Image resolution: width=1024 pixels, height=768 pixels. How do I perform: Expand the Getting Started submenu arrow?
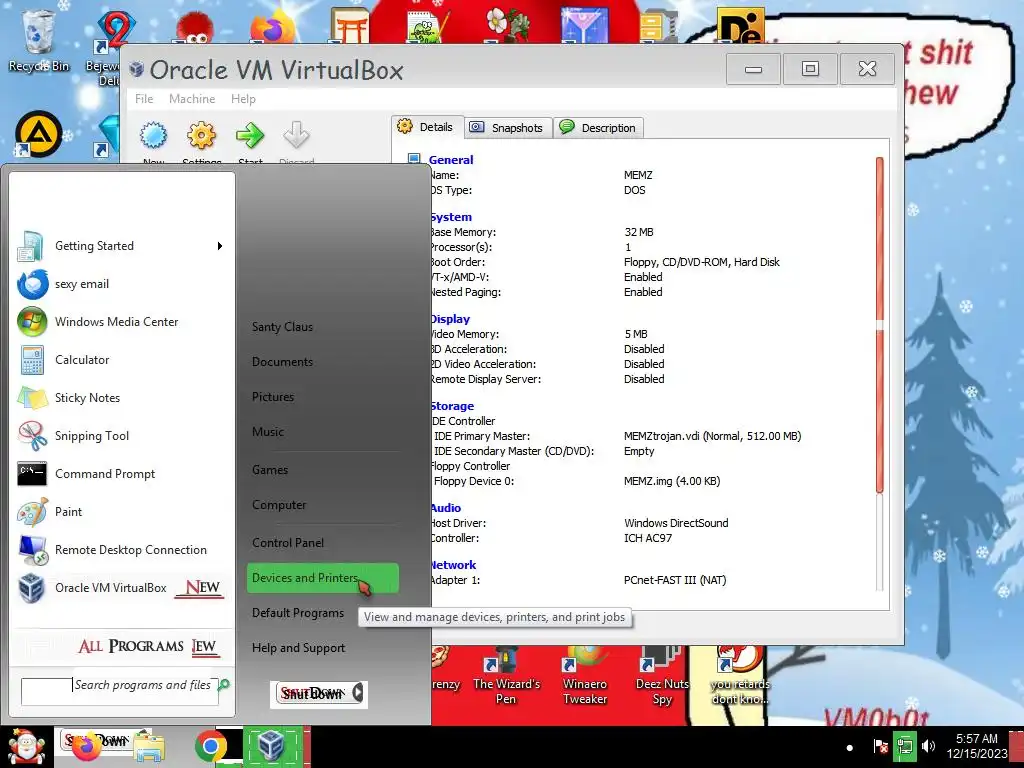(220, 246)
